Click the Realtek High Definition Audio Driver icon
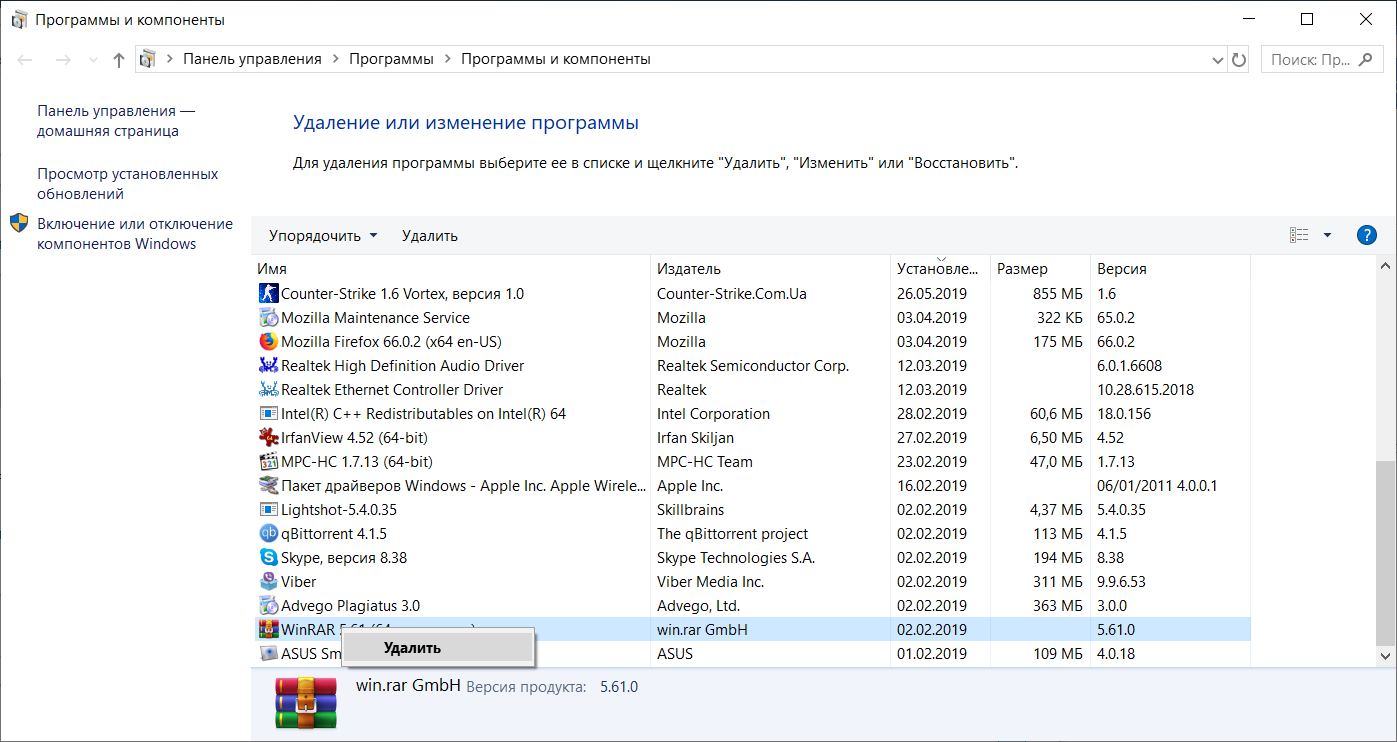Image resolution: width=1397 pixels, height=742 pixels. pos(268,366)
